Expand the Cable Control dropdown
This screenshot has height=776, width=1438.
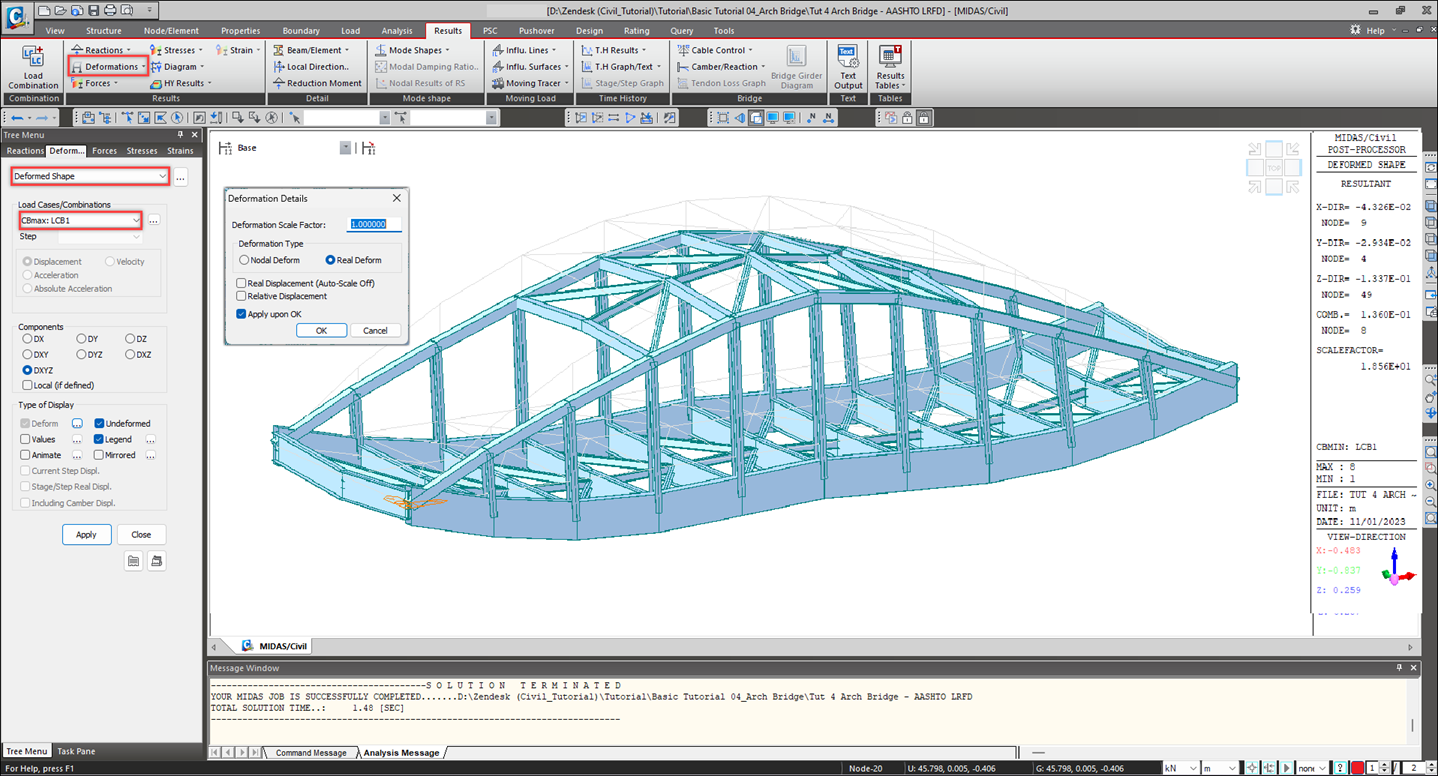(x=750, y=50)
